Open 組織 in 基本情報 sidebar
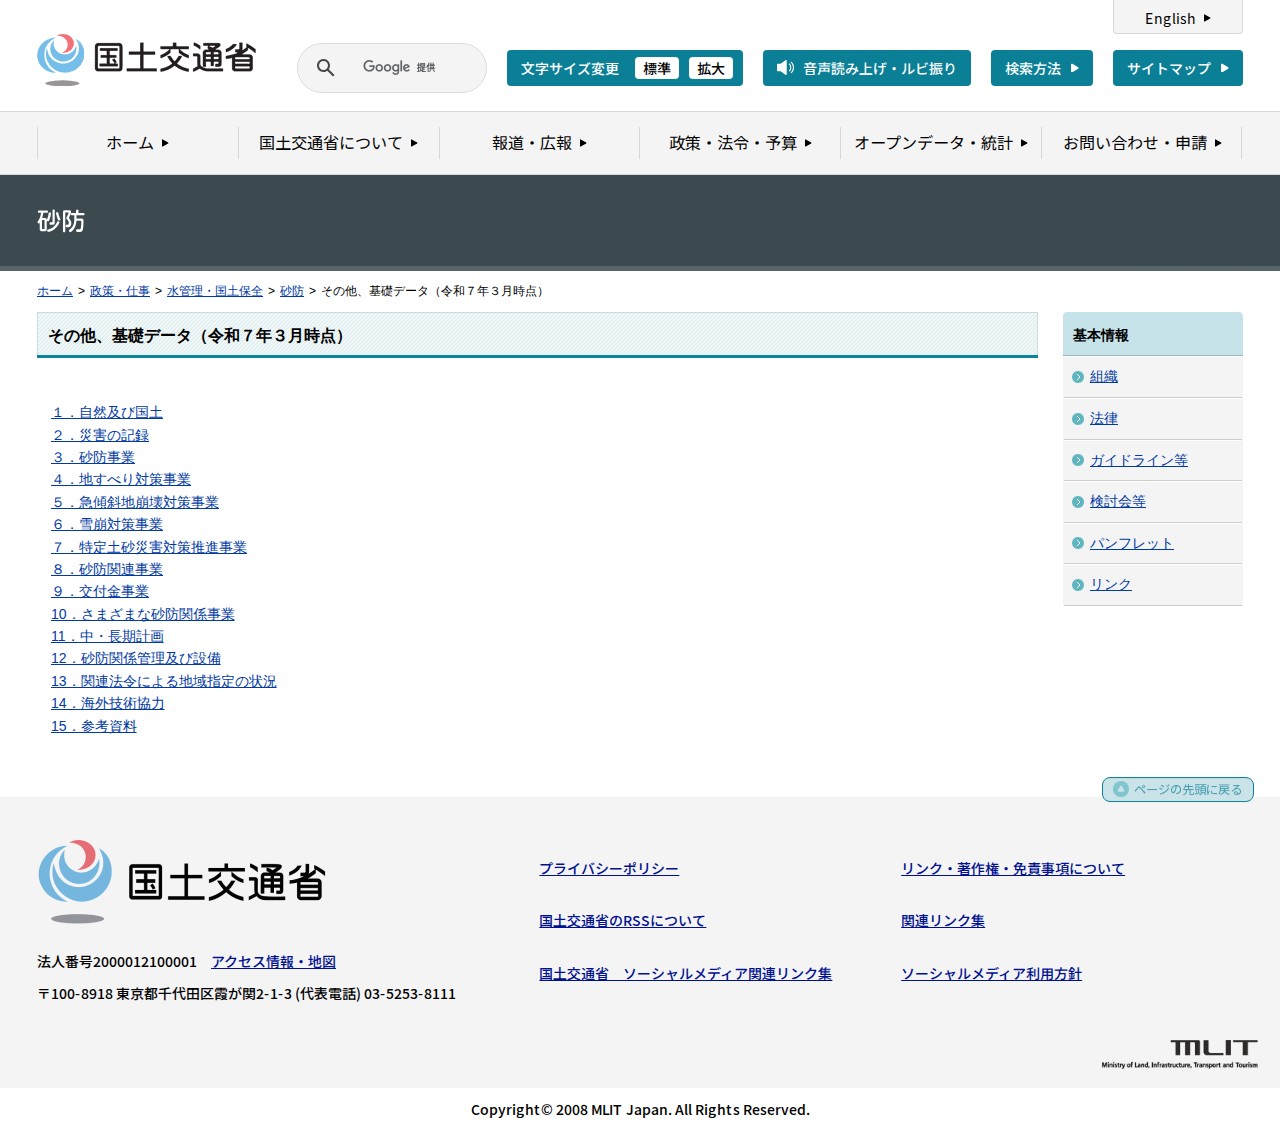The image size is (1280, 1138). point(1104,377)
